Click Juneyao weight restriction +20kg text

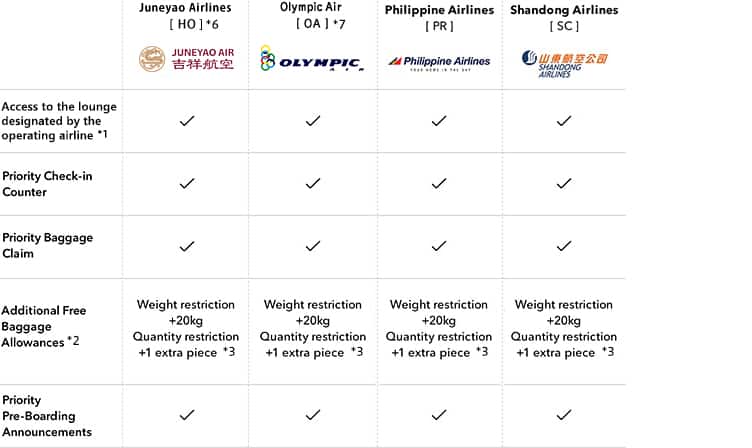(186, 313)
